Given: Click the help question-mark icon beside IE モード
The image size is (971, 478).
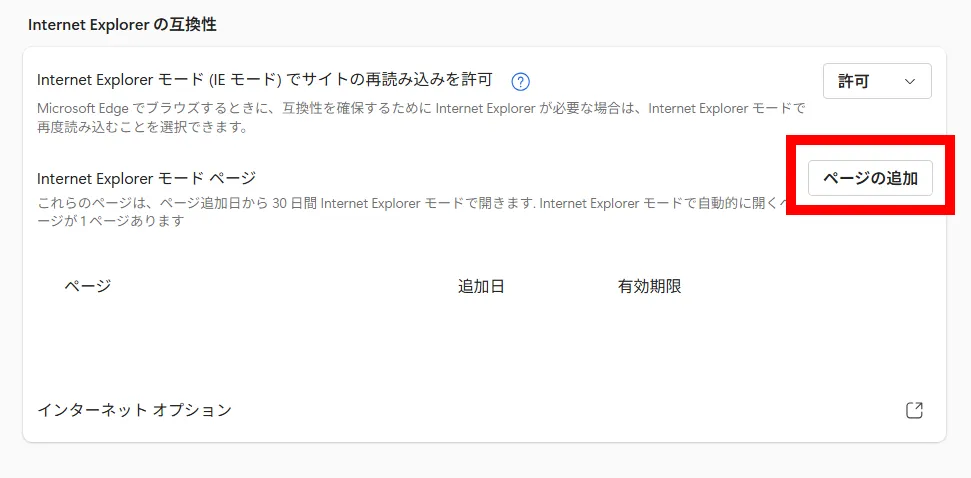Looking at the screenshot, I should click(520, 82).
